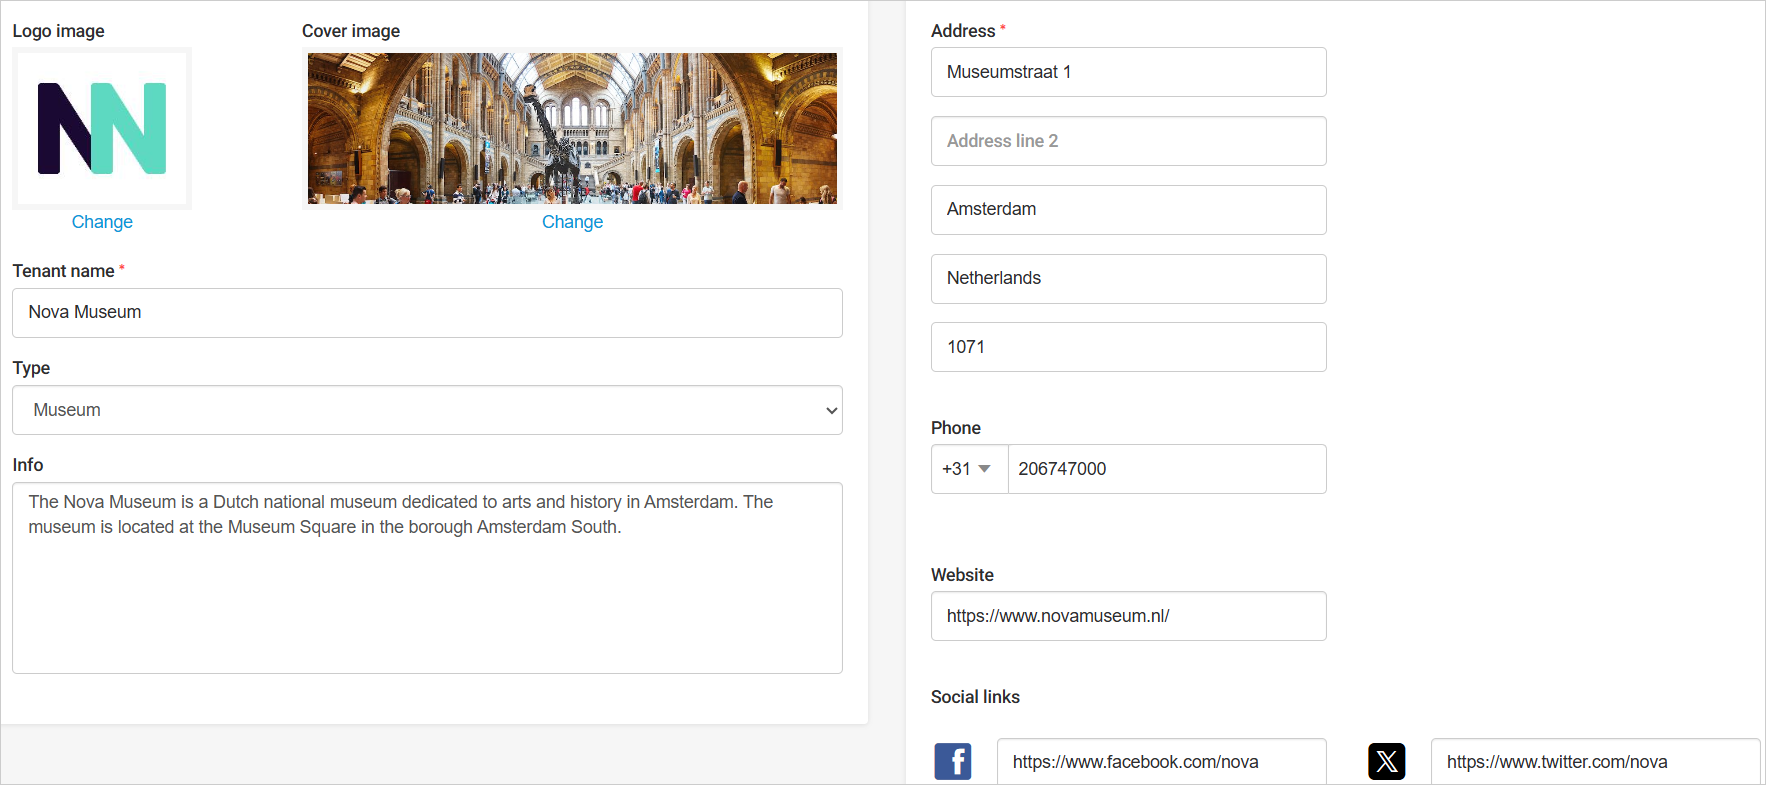This screenshot has height=785, width=1766.
Task: Click the museum hall cover image
Action: (x=572, y=128)
